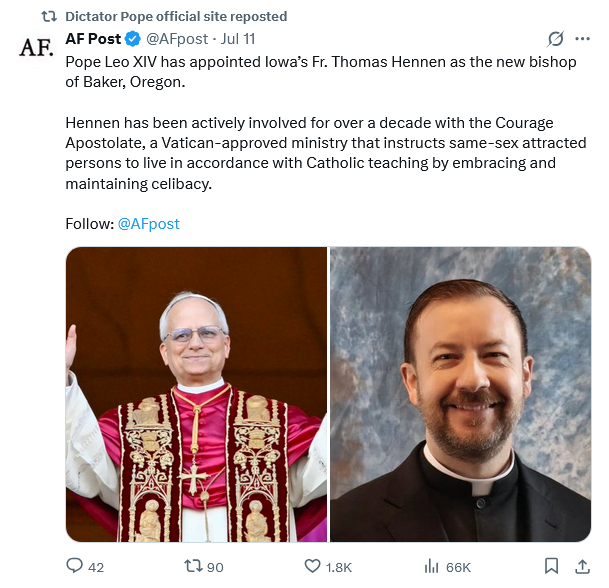Open the left photo of the pope

(x=196, y=394)
